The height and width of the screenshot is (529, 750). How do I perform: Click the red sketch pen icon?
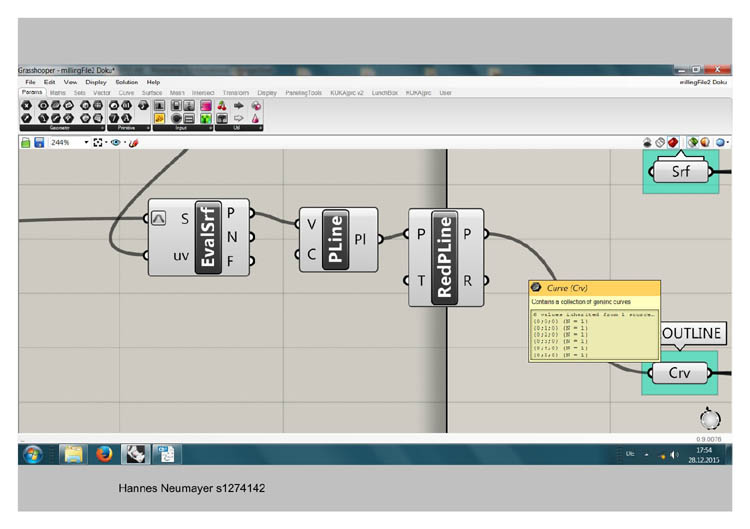click(134, 143)
